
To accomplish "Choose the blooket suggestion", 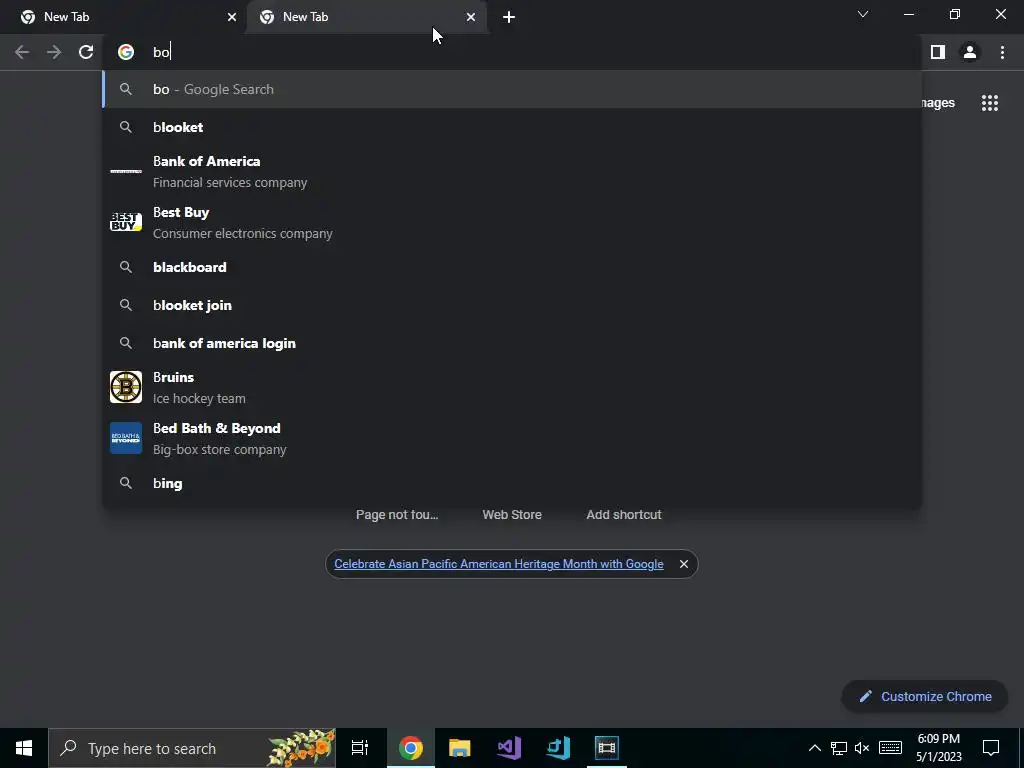I will pyautogui.click(x=513, y=127).
